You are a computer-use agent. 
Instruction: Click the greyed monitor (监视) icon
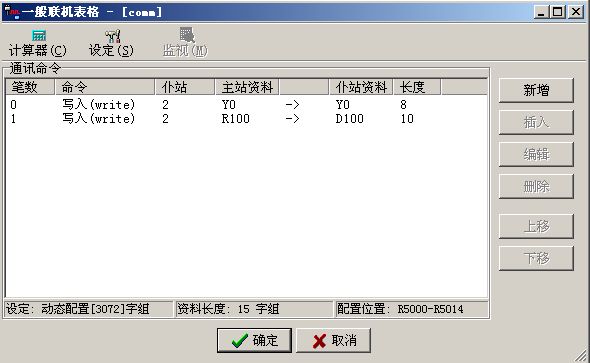point(187,35)
